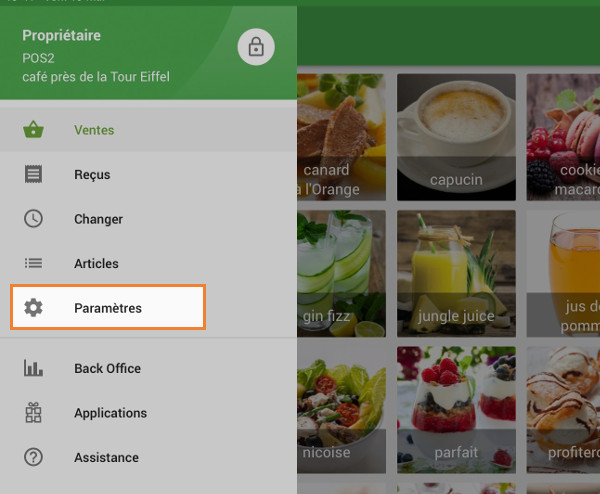Add the parfait item tile
Screen dimensions: 600x494
(x=456, y=410)
